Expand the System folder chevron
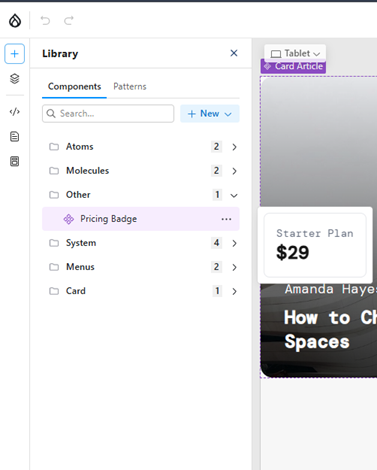 tap(234, 243)
